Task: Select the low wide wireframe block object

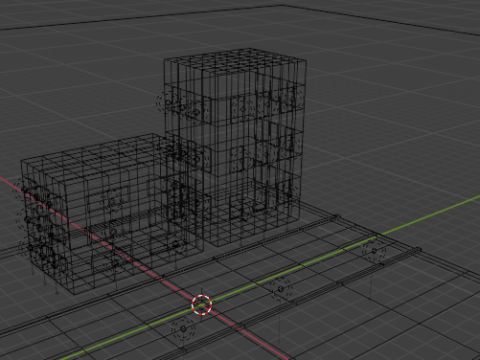Action: pyautogui.click(x=112, y=213)
